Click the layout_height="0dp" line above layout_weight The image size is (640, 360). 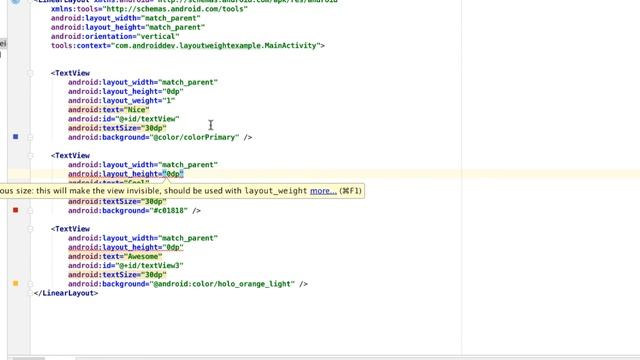pyautogui.click(x=126, y=91)
